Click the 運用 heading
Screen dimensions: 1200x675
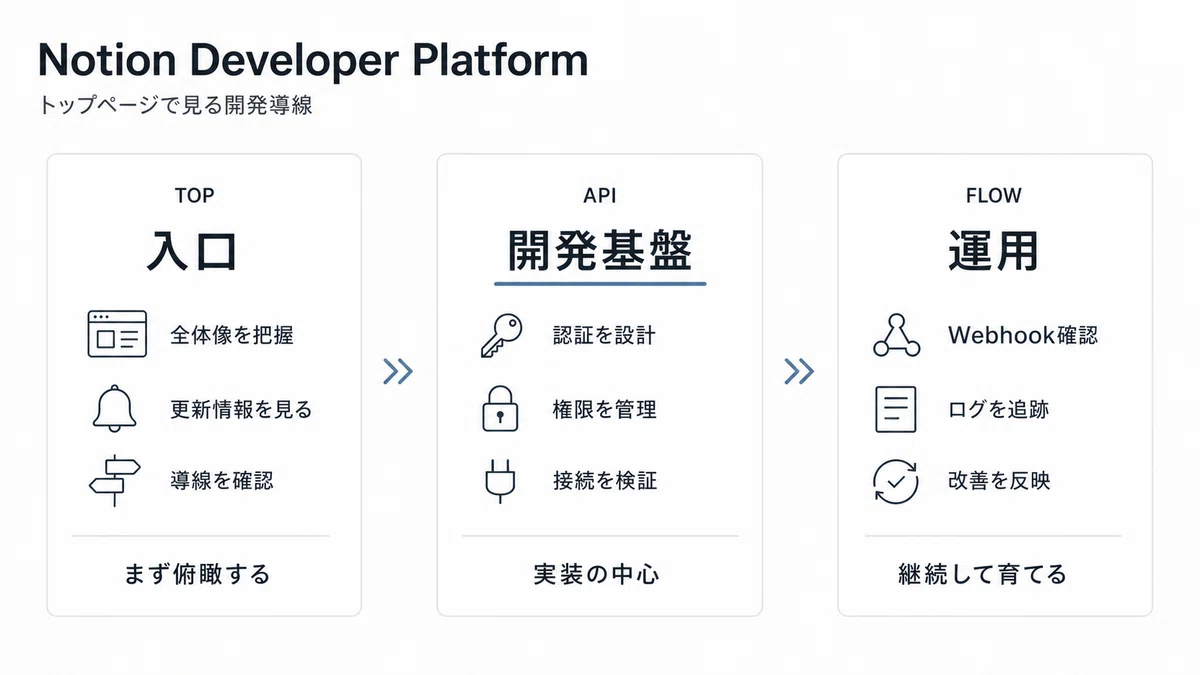click(x=994, y=251)
